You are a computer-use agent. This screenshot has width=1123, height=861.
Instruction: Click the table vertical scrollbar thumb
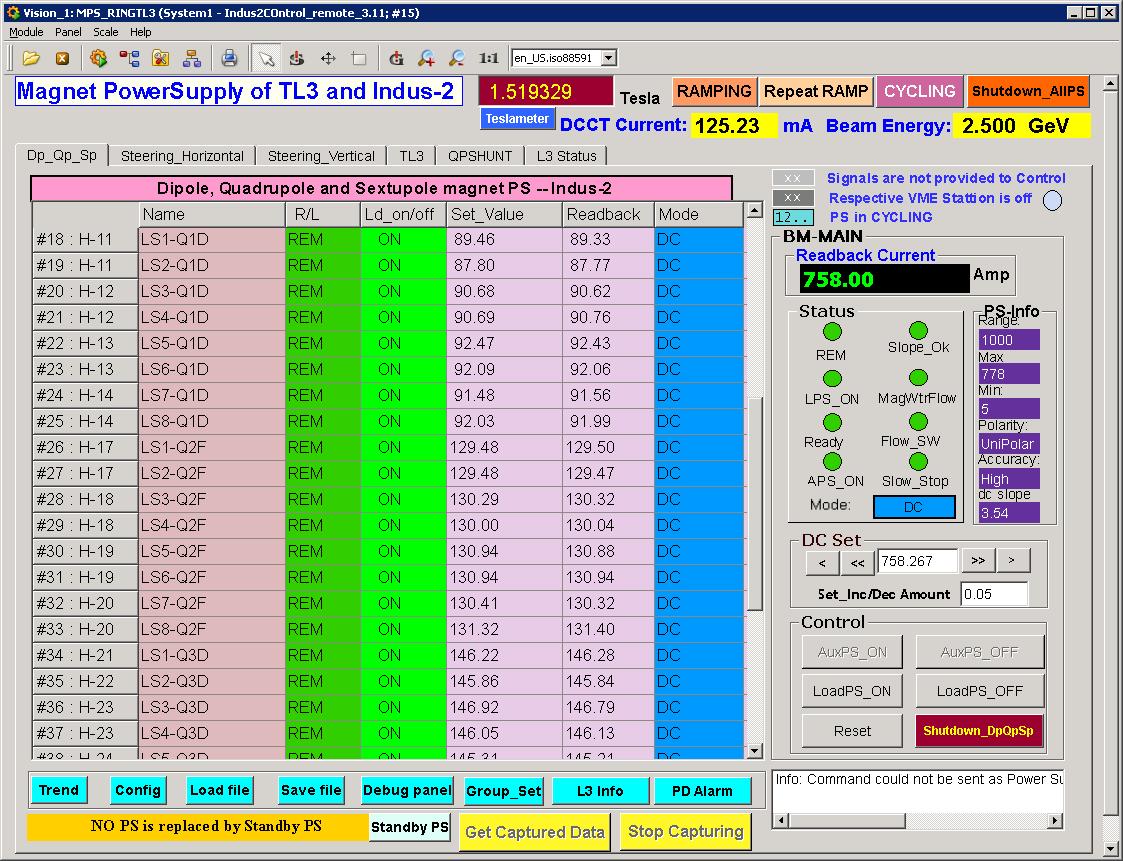click(753, 503)
